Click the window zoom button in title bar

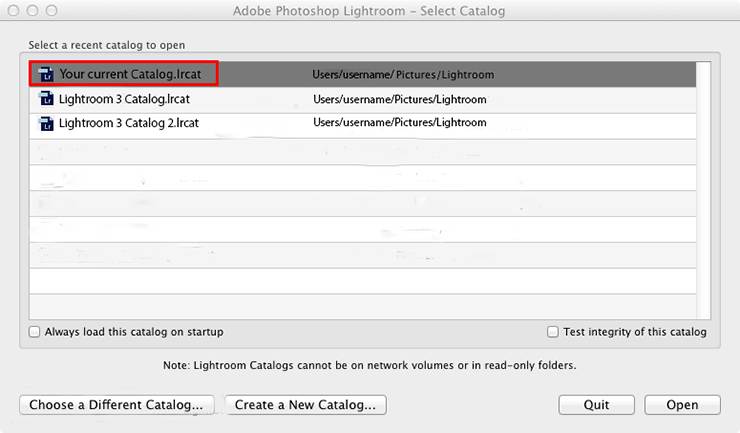tap(52, 11)
